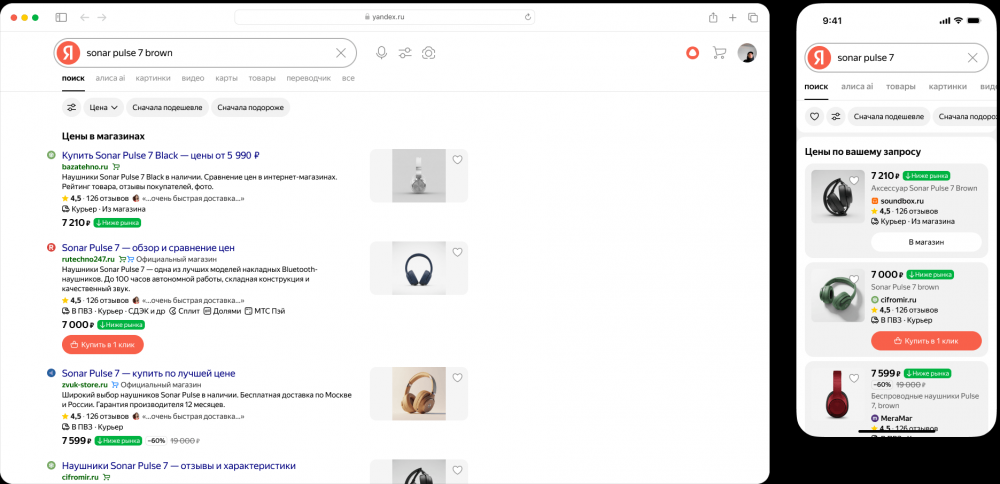This screenshot has width=1000, height=484.
Task: Sort desktop results by Сначала подороже
Action: [x=251, y=108]
